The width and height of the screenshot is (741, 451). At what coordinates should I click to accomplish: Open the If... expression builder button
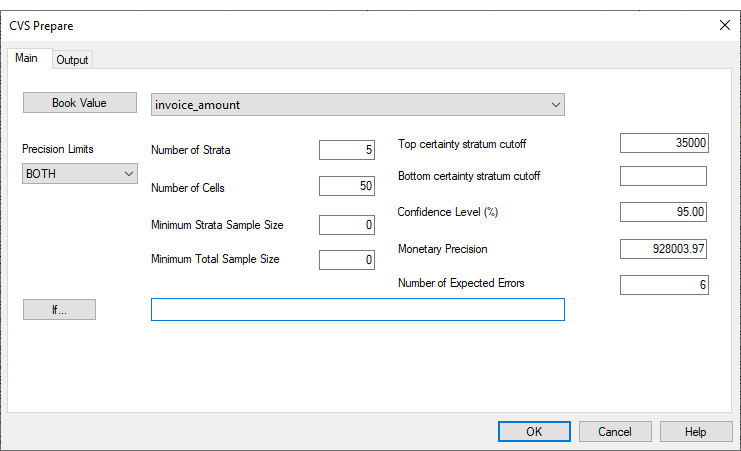pos(59,310)
